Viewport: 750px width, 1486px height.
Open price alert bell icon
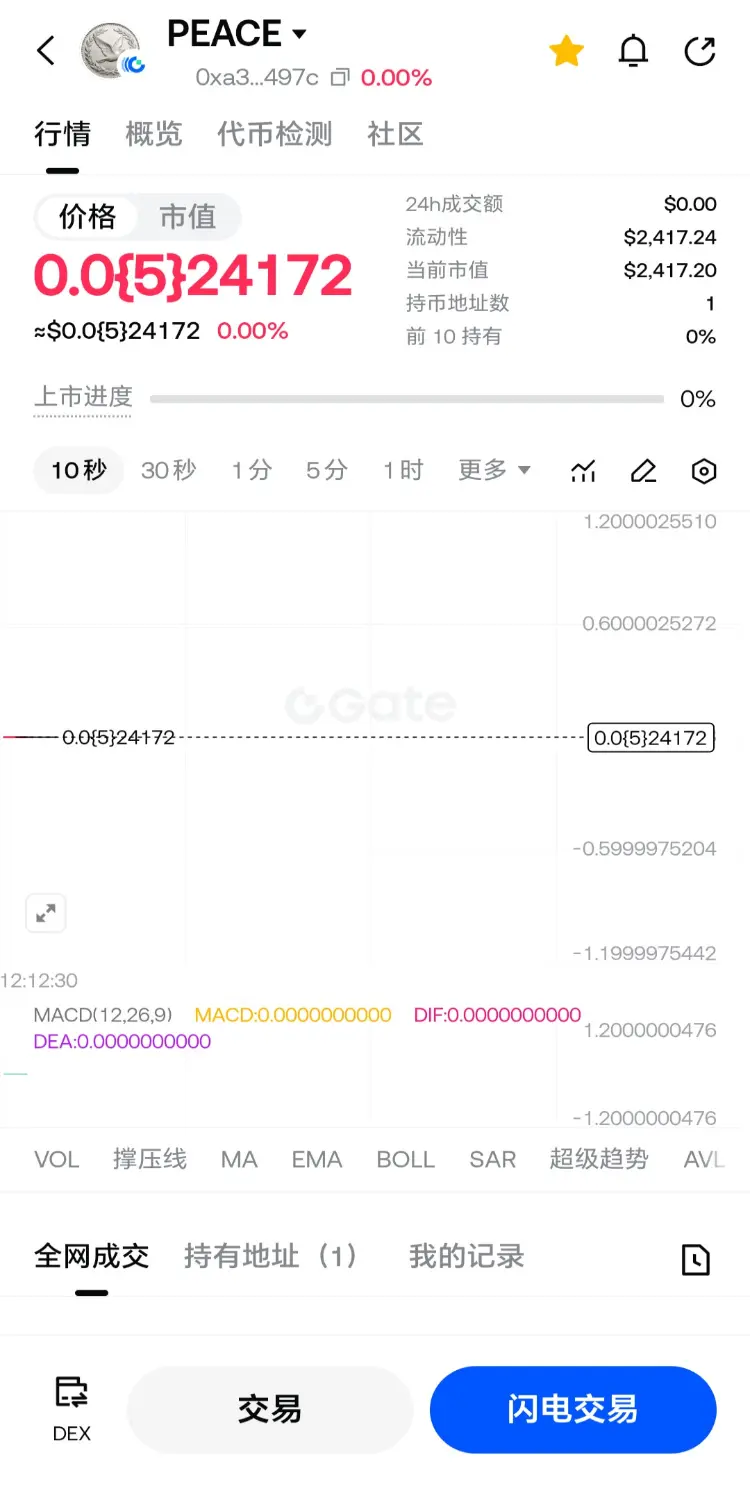[x=633, y=51]
